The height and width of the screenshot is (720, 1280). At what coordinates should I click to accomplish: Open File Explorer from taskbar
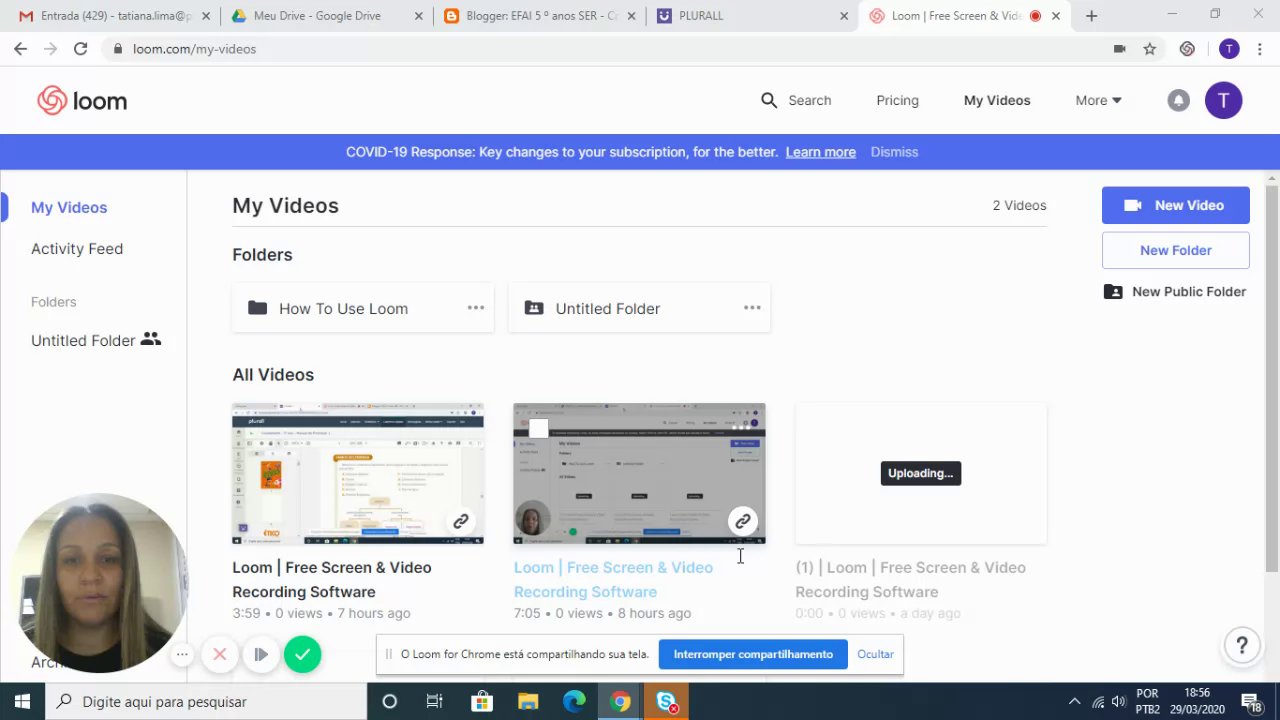(x=528, y=701)
